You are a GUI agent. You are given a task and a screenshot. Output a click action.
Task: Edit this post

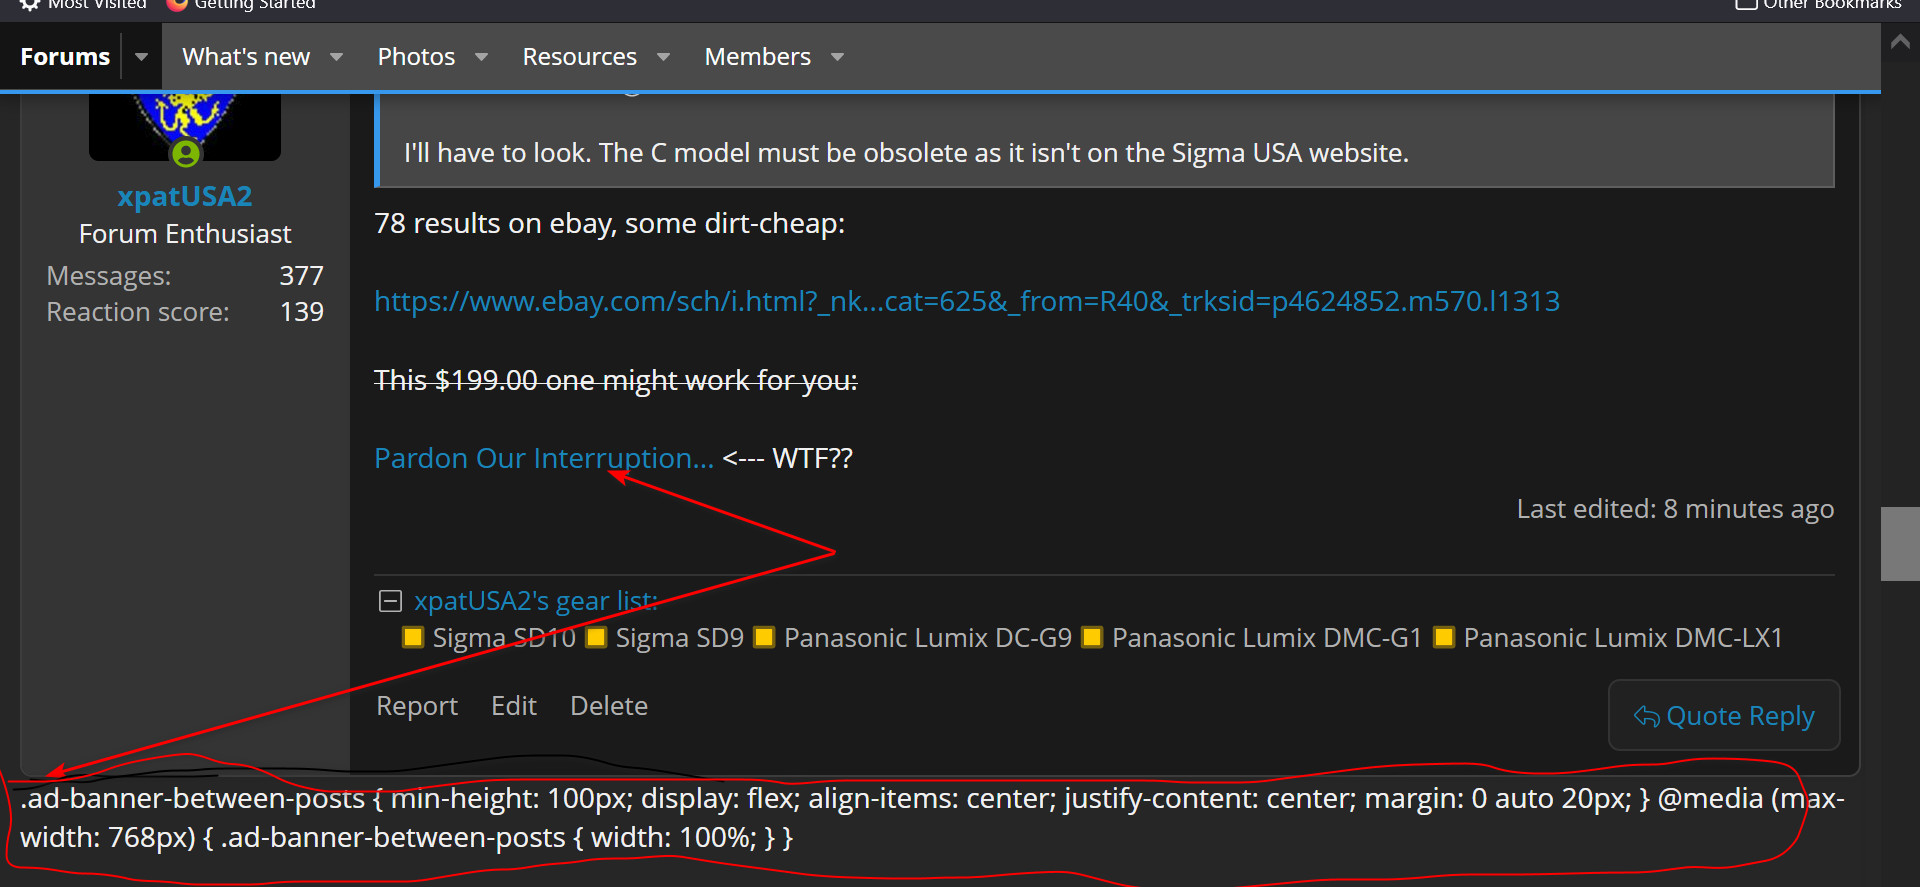click(x=514, y=706)
